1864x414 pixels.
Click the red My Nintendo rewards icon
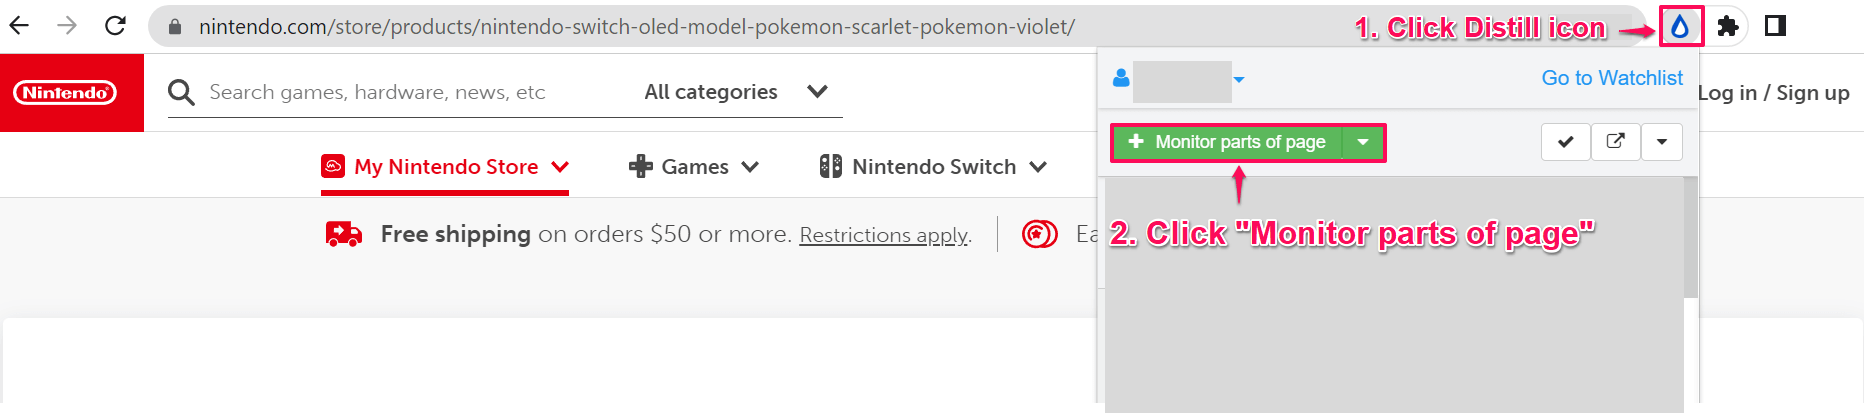(1039, 234)
